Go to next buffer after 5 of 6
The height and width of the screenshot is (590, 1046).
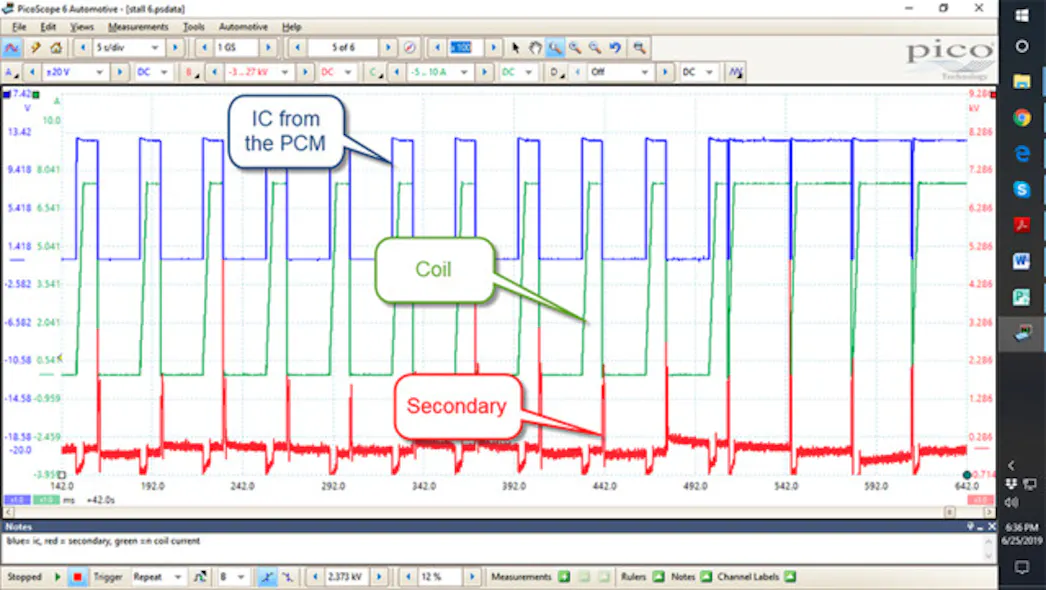[x=388, y=48]
